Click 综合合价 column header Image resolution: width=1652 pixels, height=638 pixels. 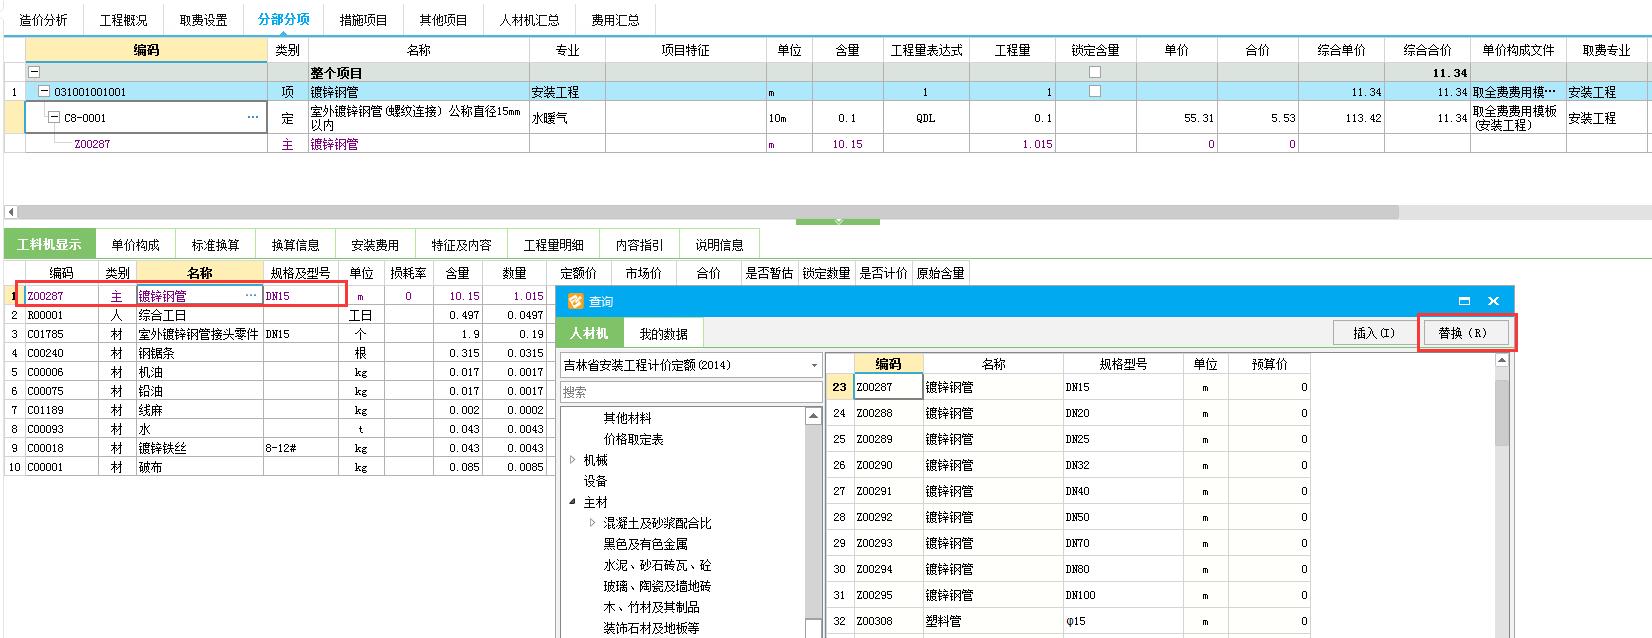[x=1427, y=50]
